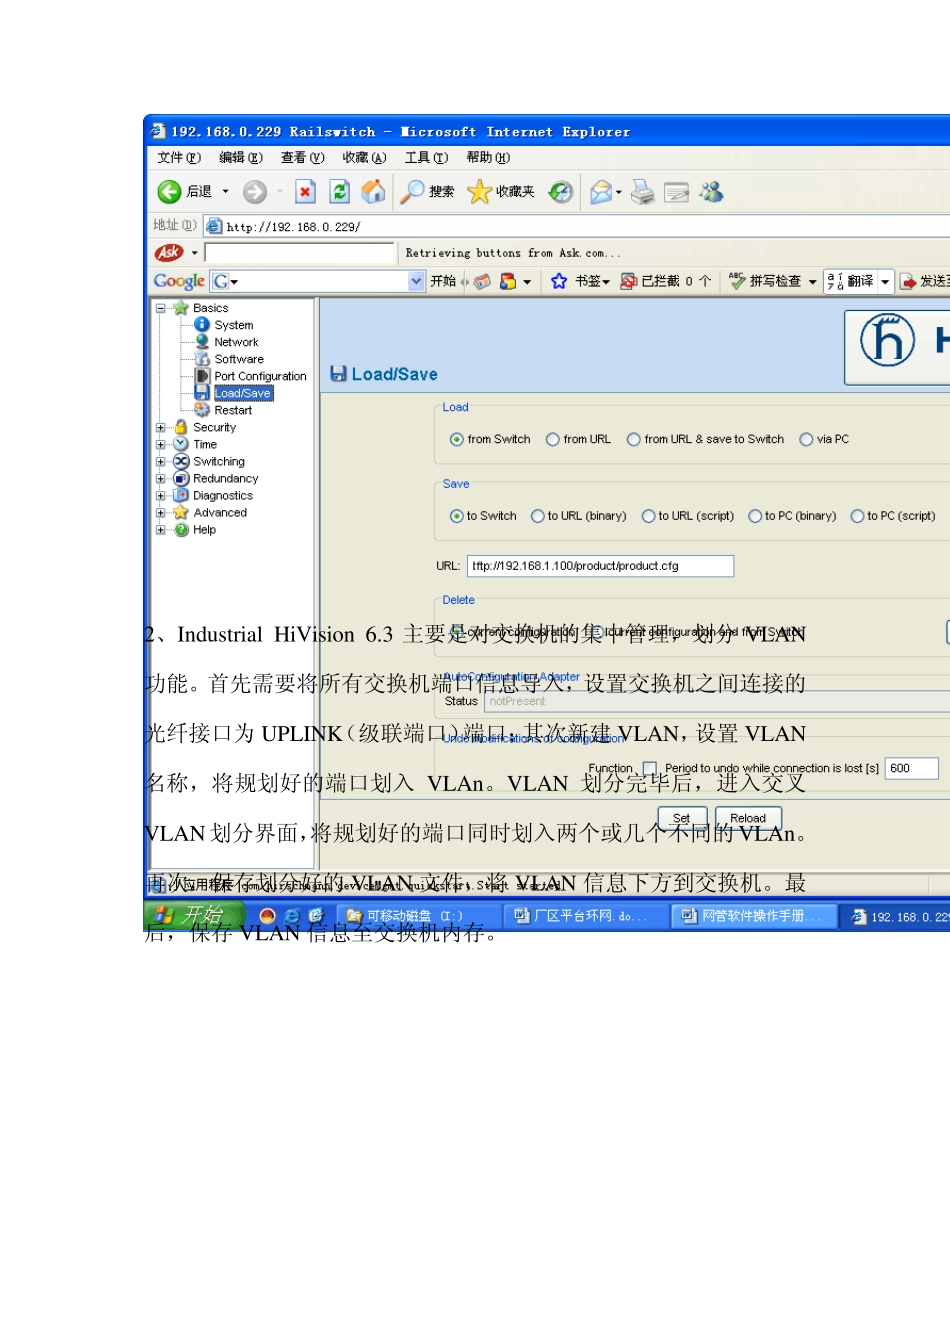Select Load 'from Switch' radio button
The image size is (950, 1344).
coord(457,439)
